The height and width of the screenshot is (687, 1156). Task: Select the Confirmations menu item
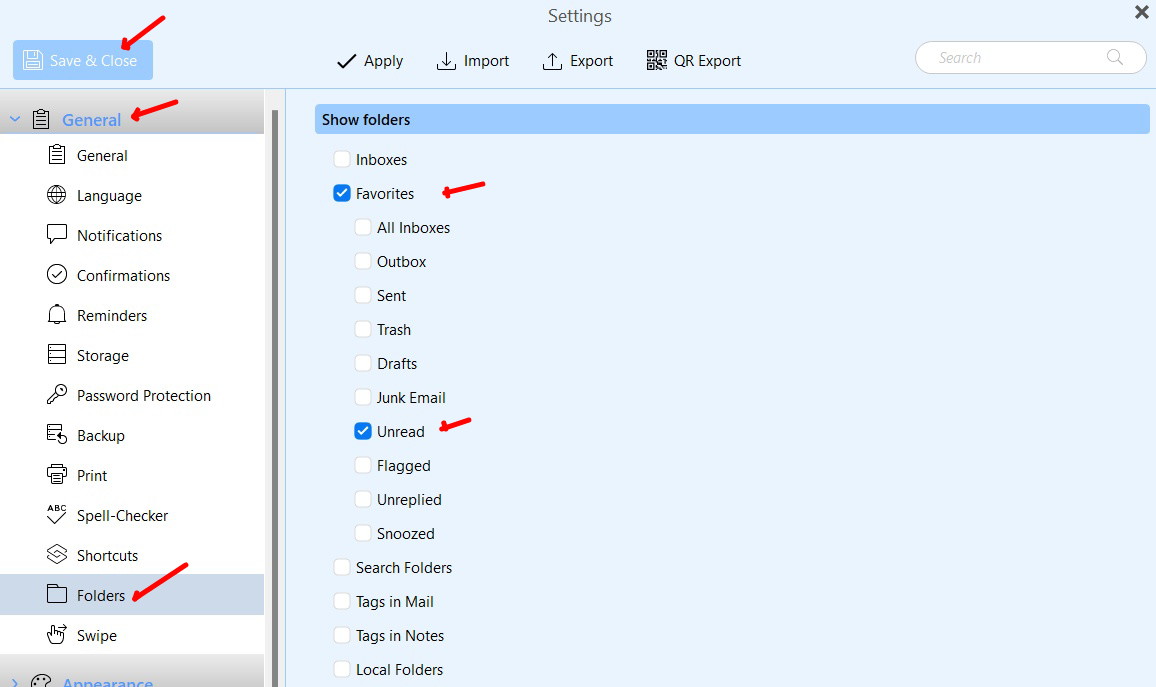132,275
